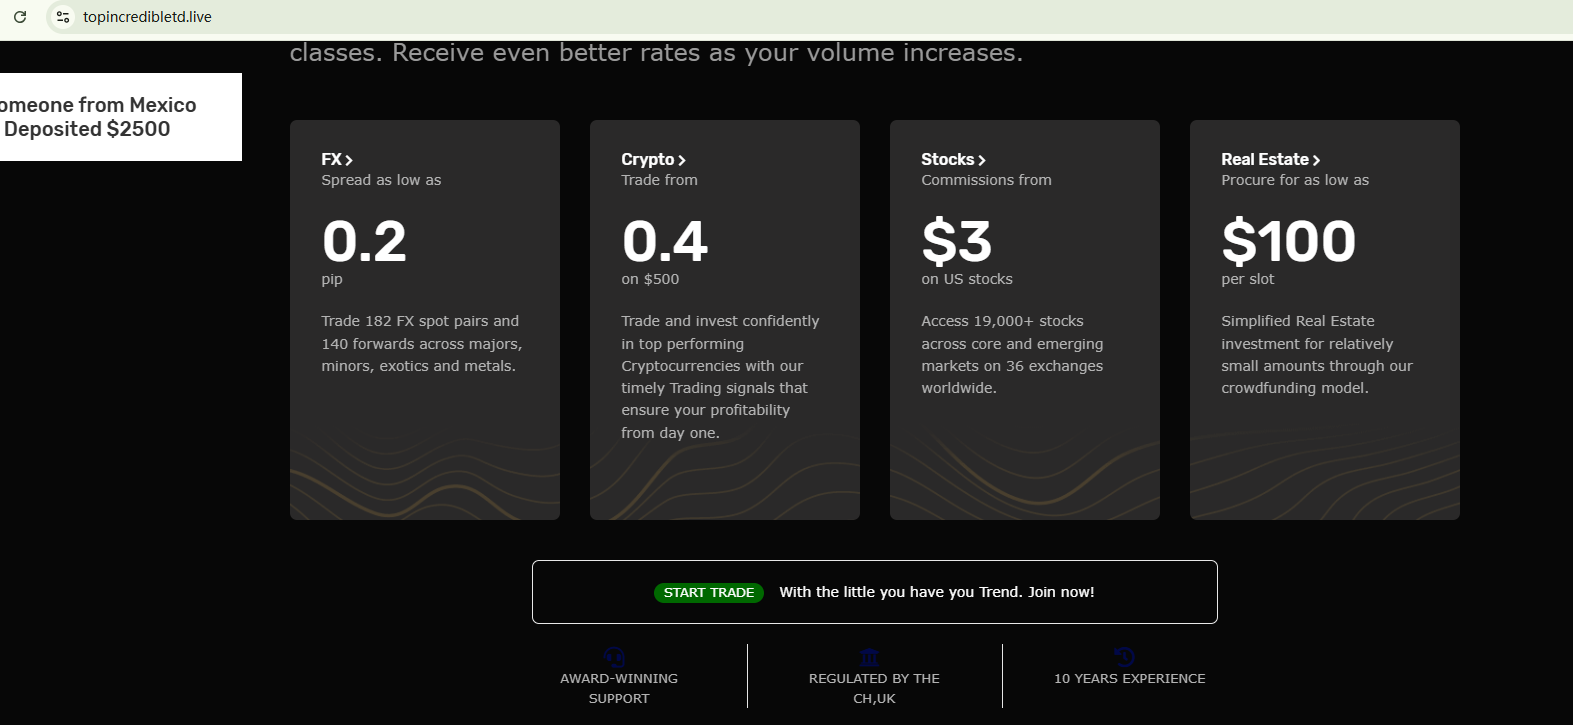
Task: Open the chevron next to Stocks
Action: tap(982, 160)
